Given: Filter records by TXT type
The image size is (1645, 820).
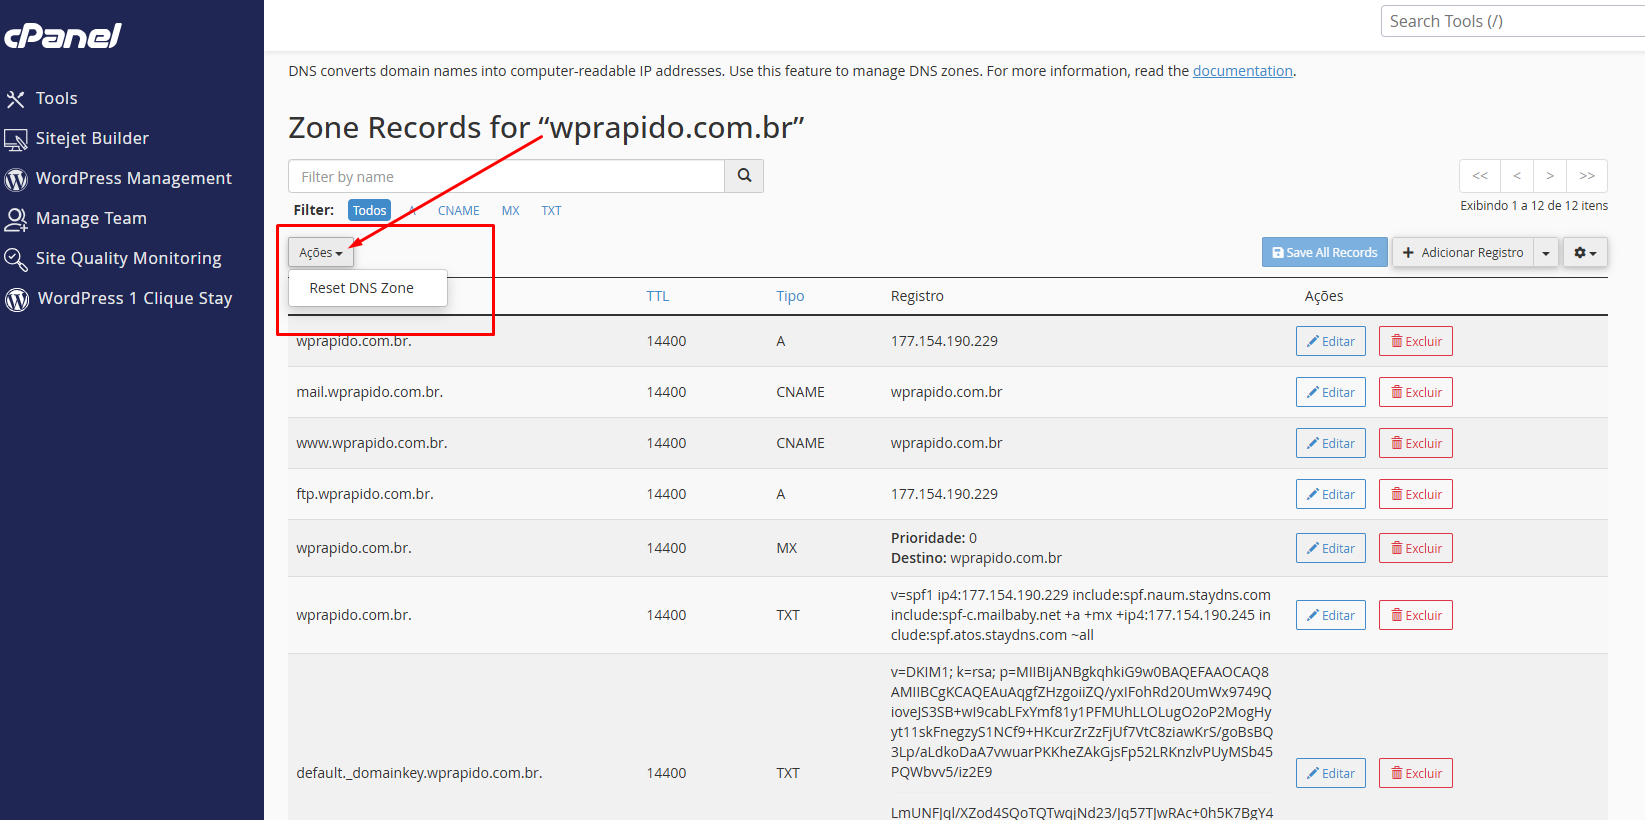Looking at the screenshot, I should pyautogui.click(x=551, y=210).
